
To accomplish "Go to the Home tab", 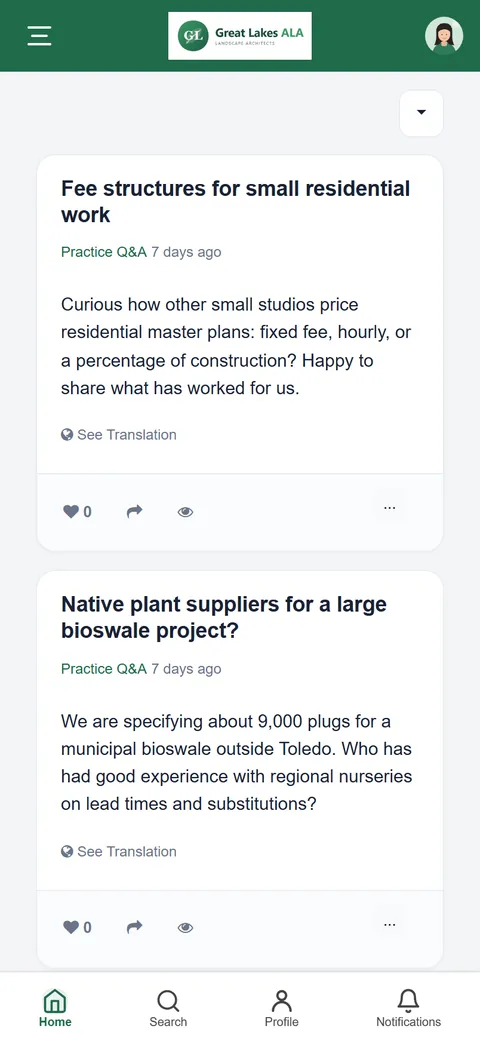I will (55, 1008).
